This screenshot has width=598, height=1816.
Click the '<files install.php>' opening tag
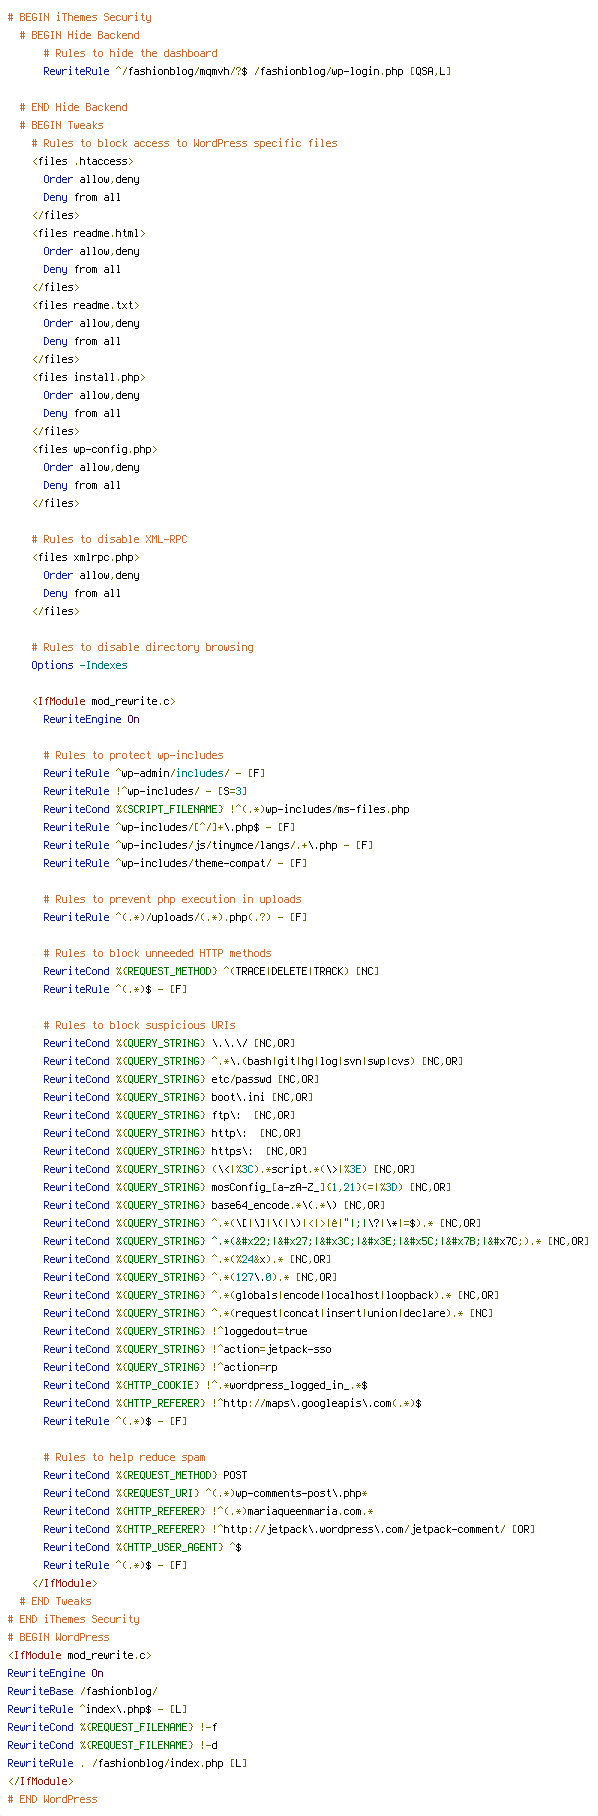[88, 377]
